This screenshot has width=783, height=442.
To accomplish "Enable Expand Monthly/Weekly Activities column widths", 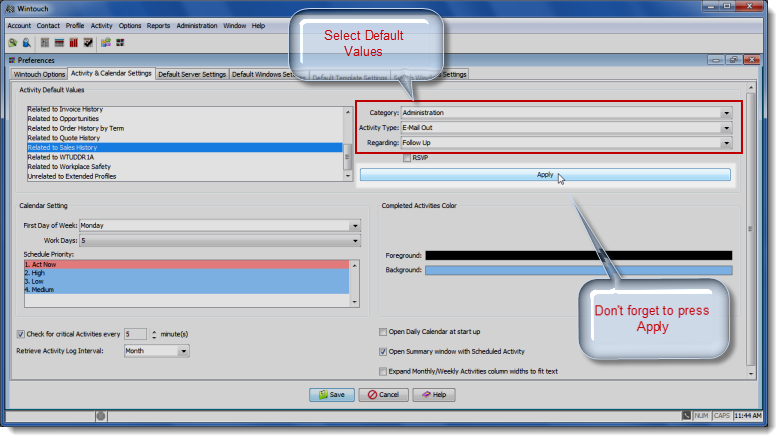I will point(383,372).
